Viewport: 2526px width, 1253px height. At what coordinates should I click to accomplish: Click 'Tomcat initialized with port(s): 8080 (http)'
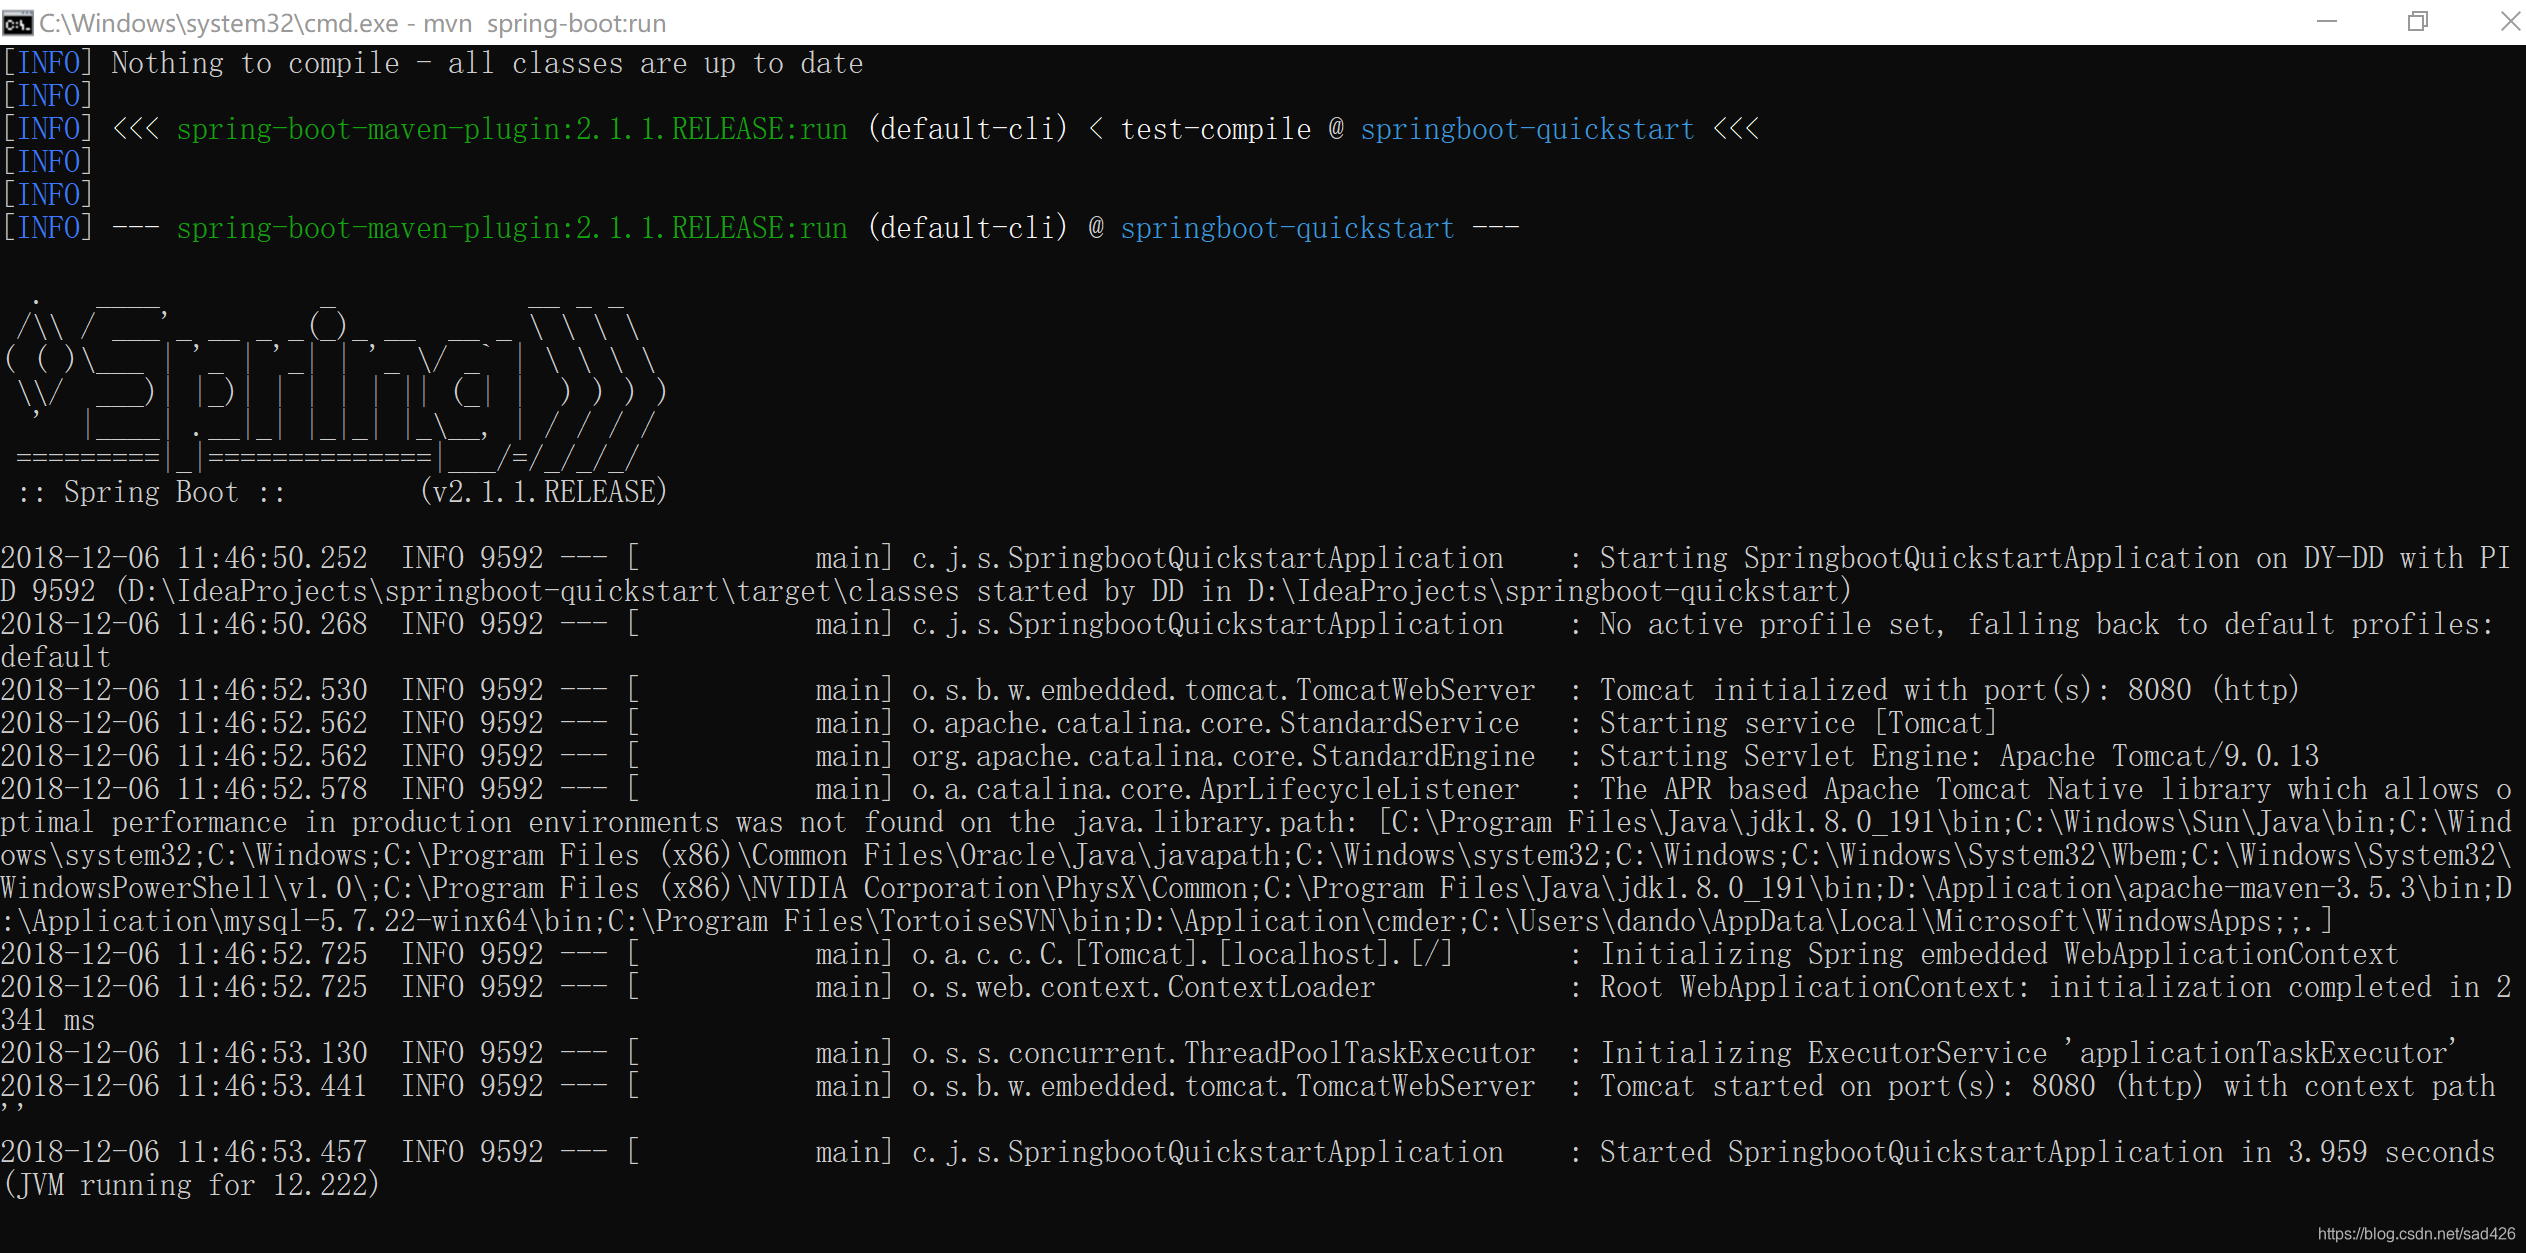click(1949, 690)
